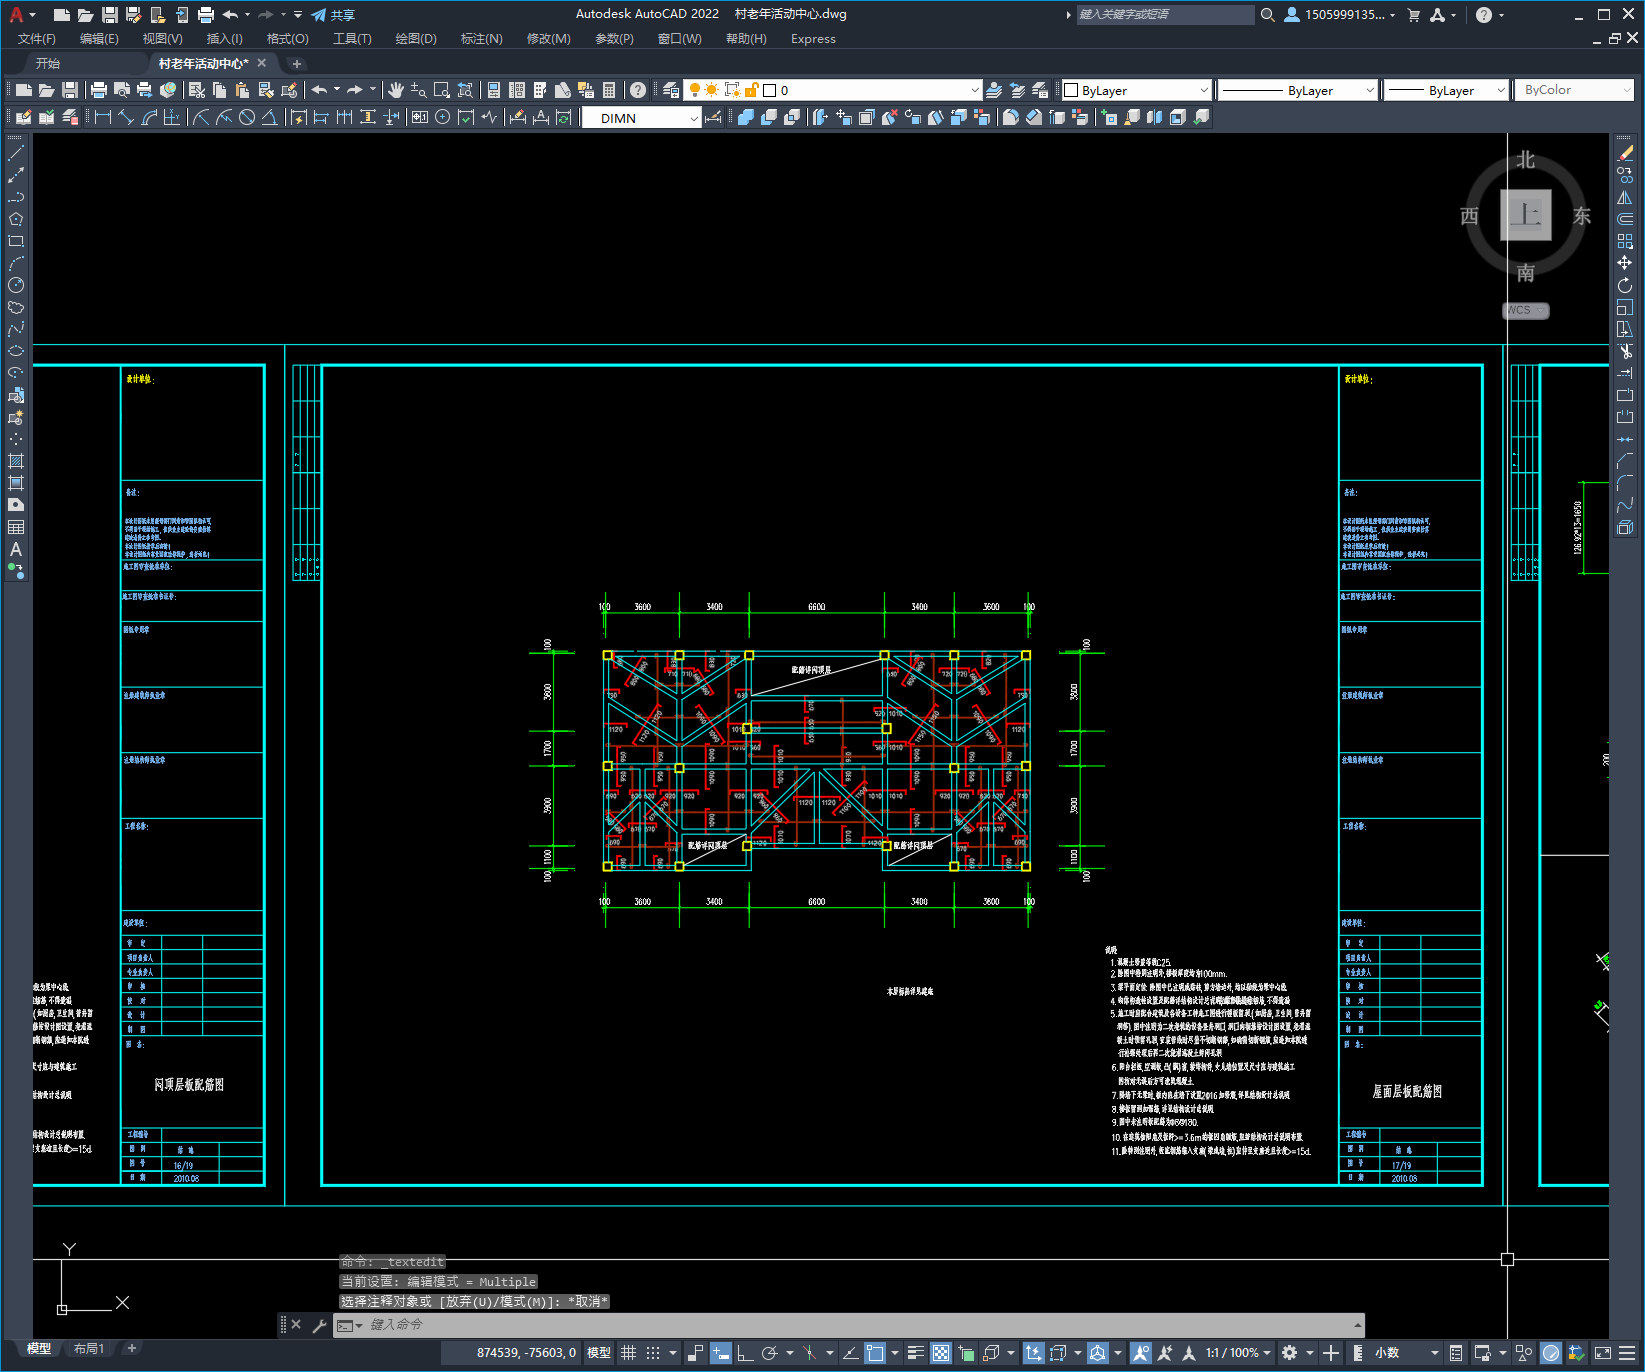Toggle Lineweight display in status bar

[915, 1353]
